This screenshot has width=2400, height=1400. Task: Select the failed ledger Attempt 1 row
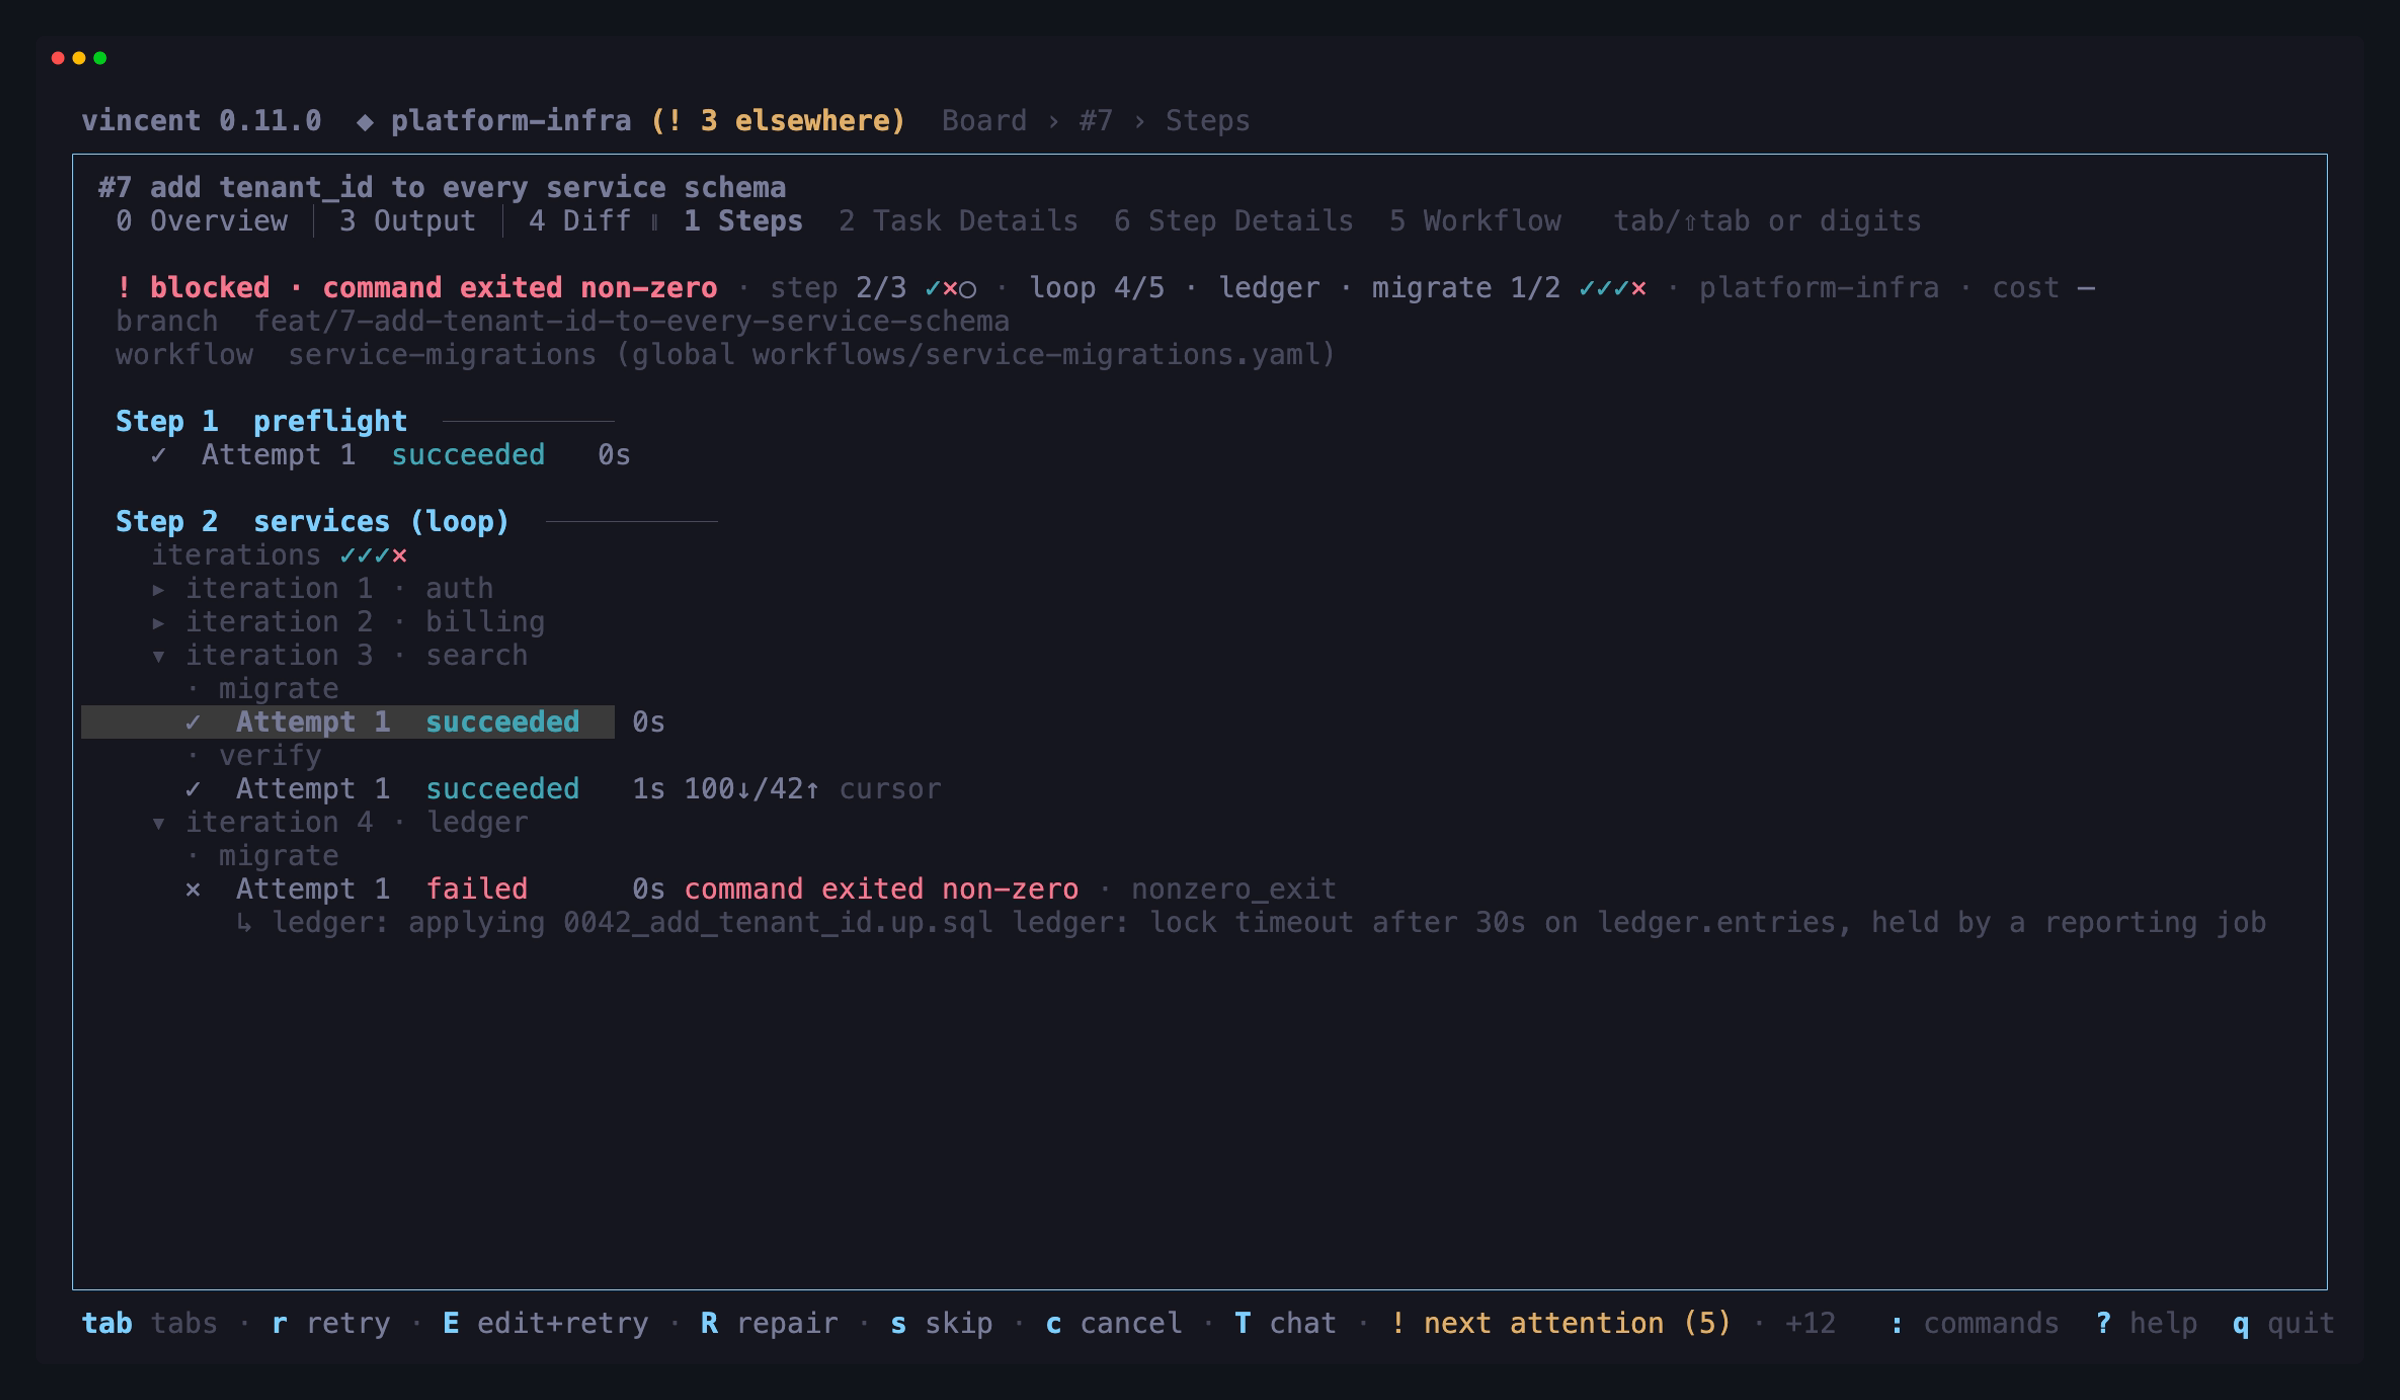(760, 889)
